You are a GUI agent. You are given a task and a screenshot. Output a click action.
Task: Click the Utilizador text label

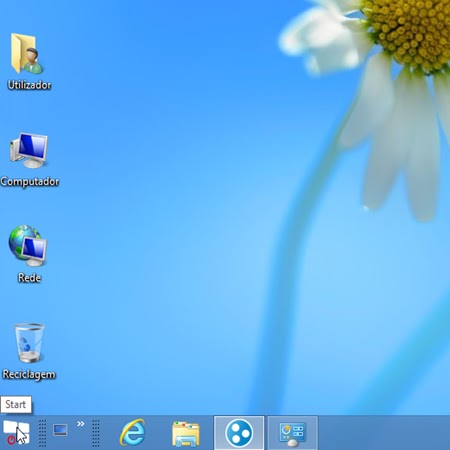click(29, 85)
